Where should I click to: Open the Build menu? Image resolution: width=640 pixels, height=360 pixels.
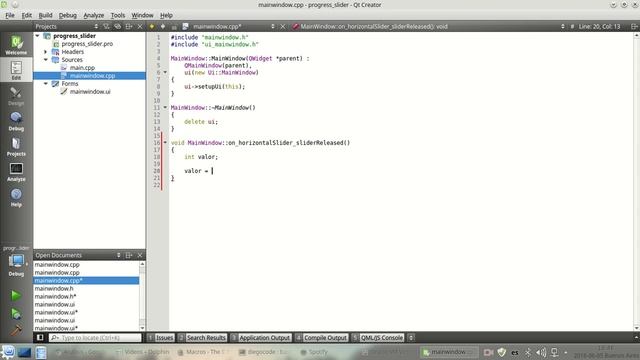(x=45, y=15)
